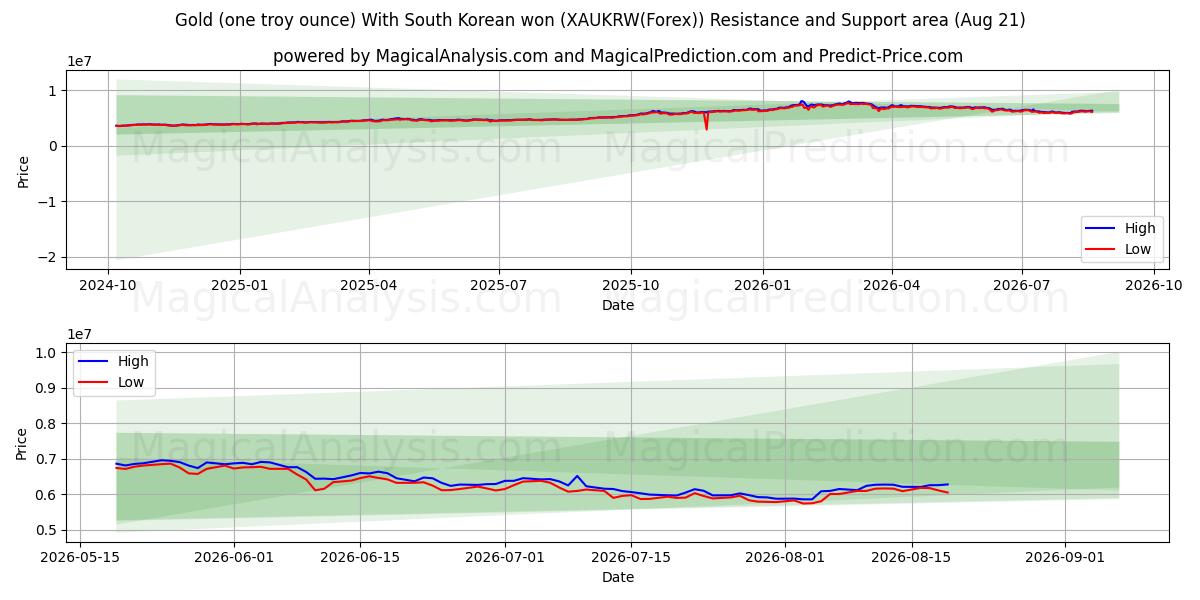Click 'Low' in the bottom chart legend
Image resolution: width=1200 pixels, height=600 pixels.
pyautogui.click(x=131, y=382)
